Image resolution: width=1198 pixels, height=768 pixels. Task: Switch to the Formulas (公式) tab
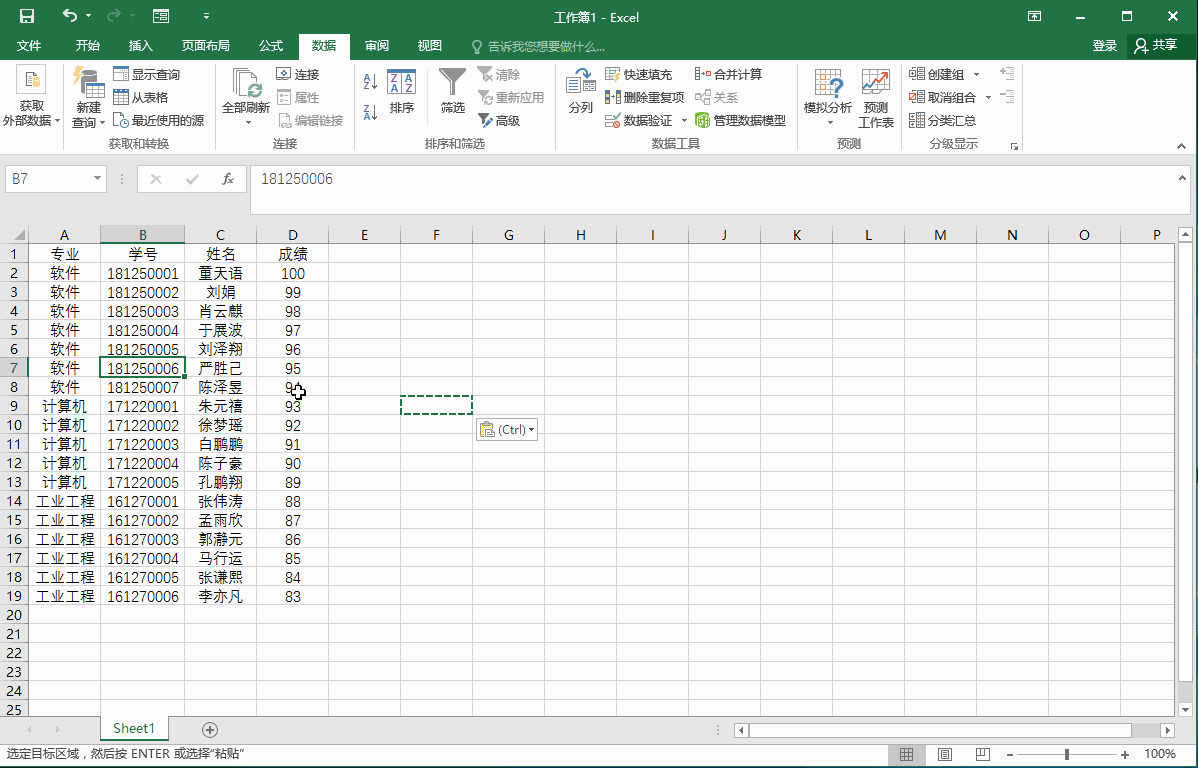point(270,46)
